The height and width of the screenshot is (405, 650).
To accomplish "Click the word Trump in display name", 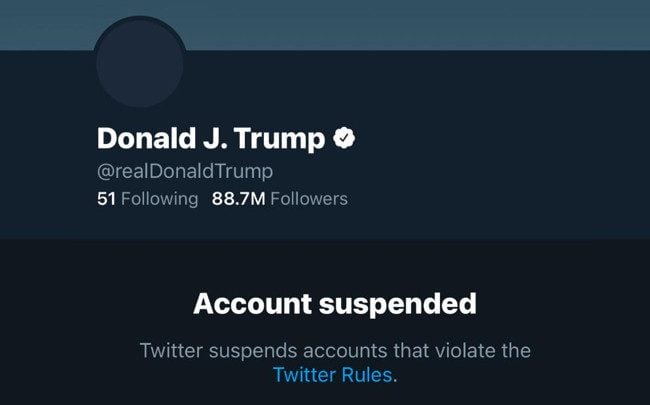I will pyautogui.click(x=280, y=140).
